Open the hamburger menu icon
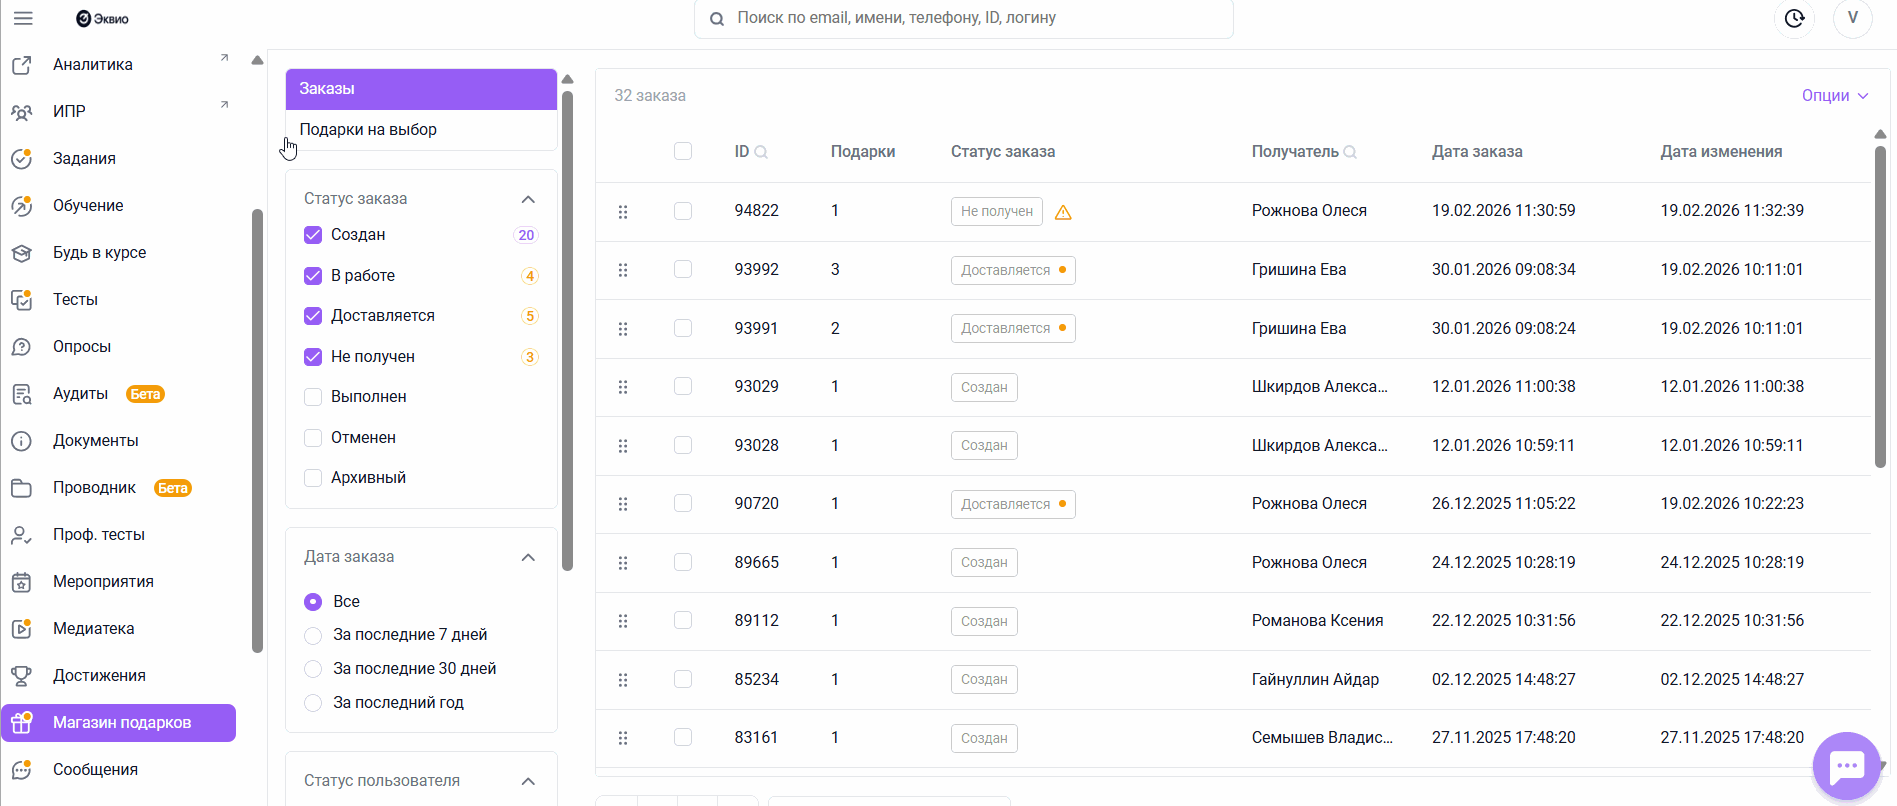The width and height of the screenshot is (1897, 806). click(23, 18)
